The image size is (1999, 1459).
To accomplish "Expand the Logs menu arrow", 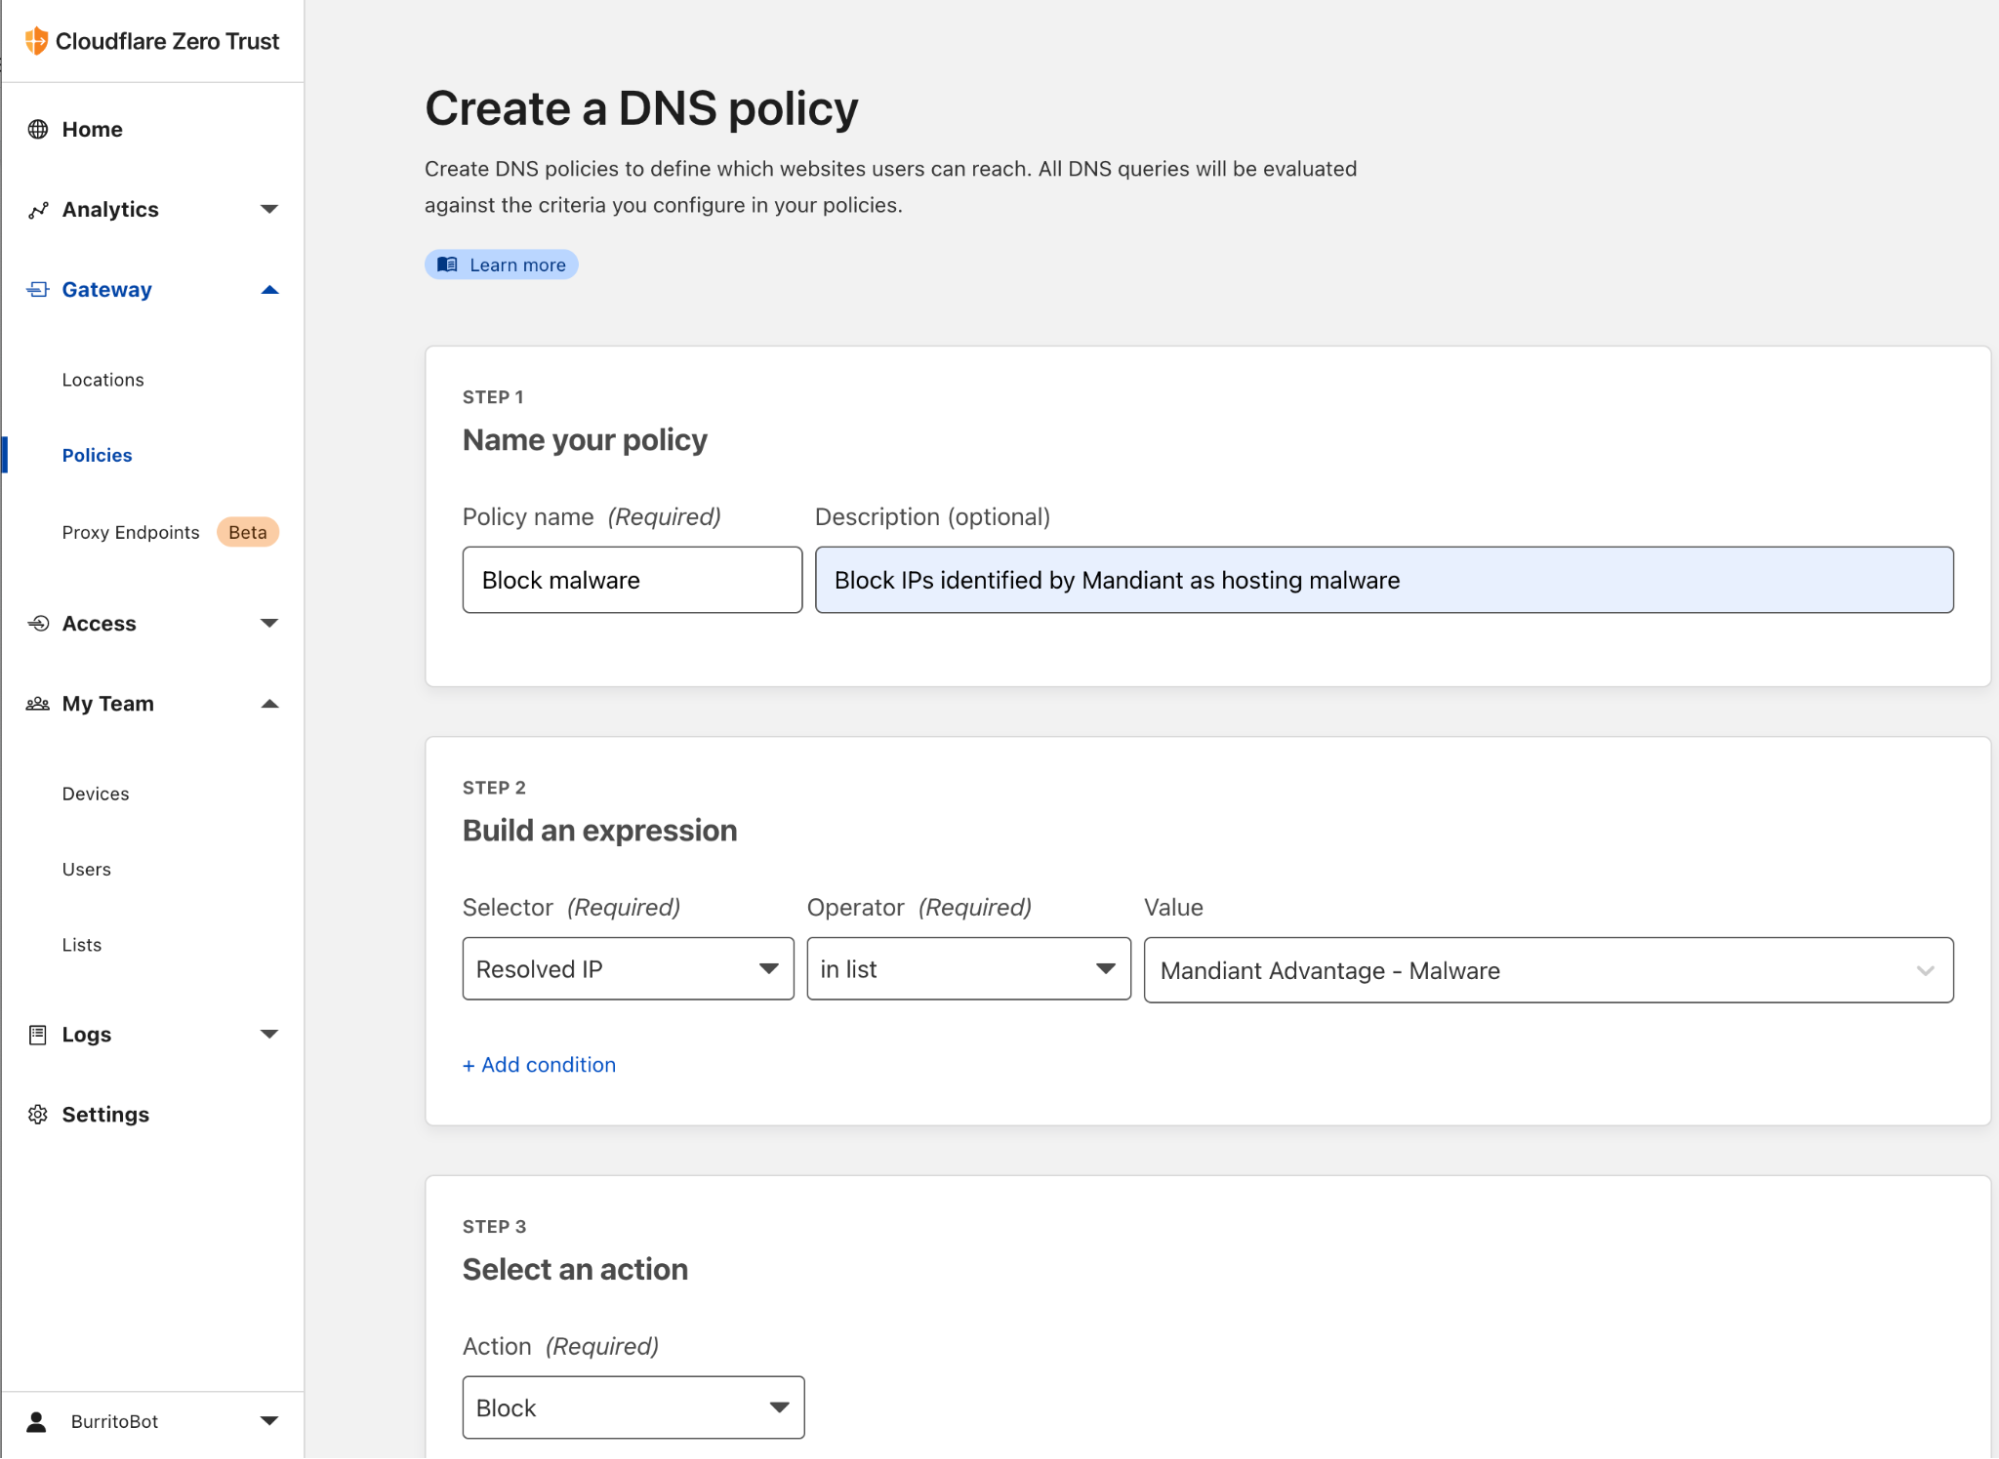I will click(x=269, y=1035).
